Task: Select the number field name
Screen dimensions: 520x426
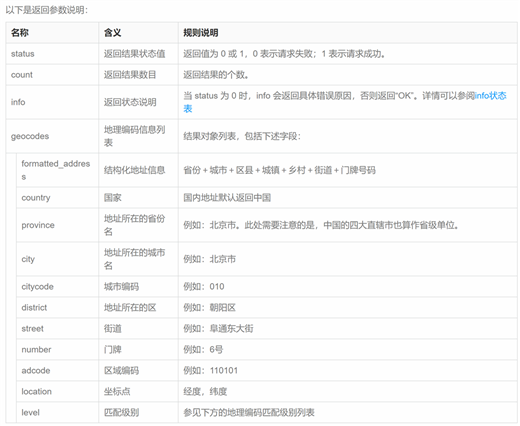Action: click(36, 349)
